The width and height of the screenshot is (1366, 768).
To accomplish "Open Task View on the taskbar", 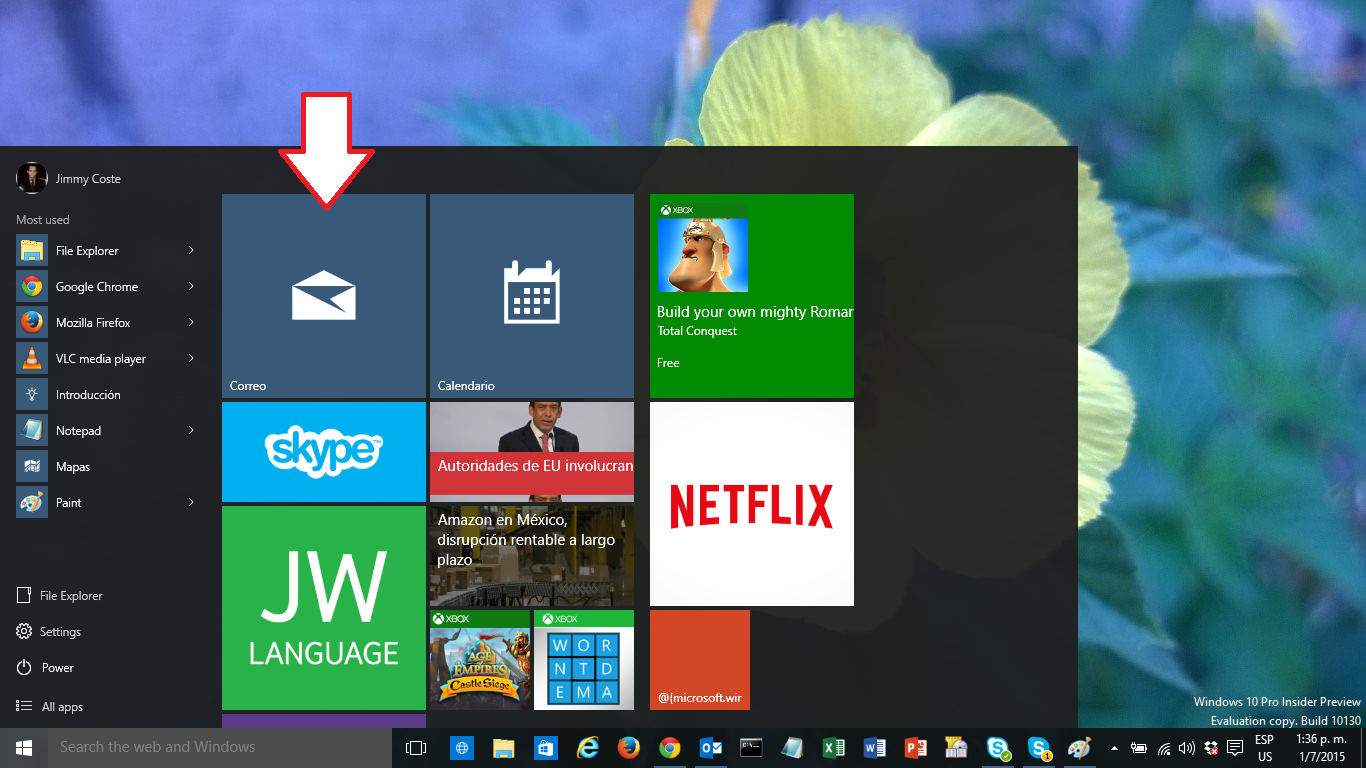I will pos(416,748).
